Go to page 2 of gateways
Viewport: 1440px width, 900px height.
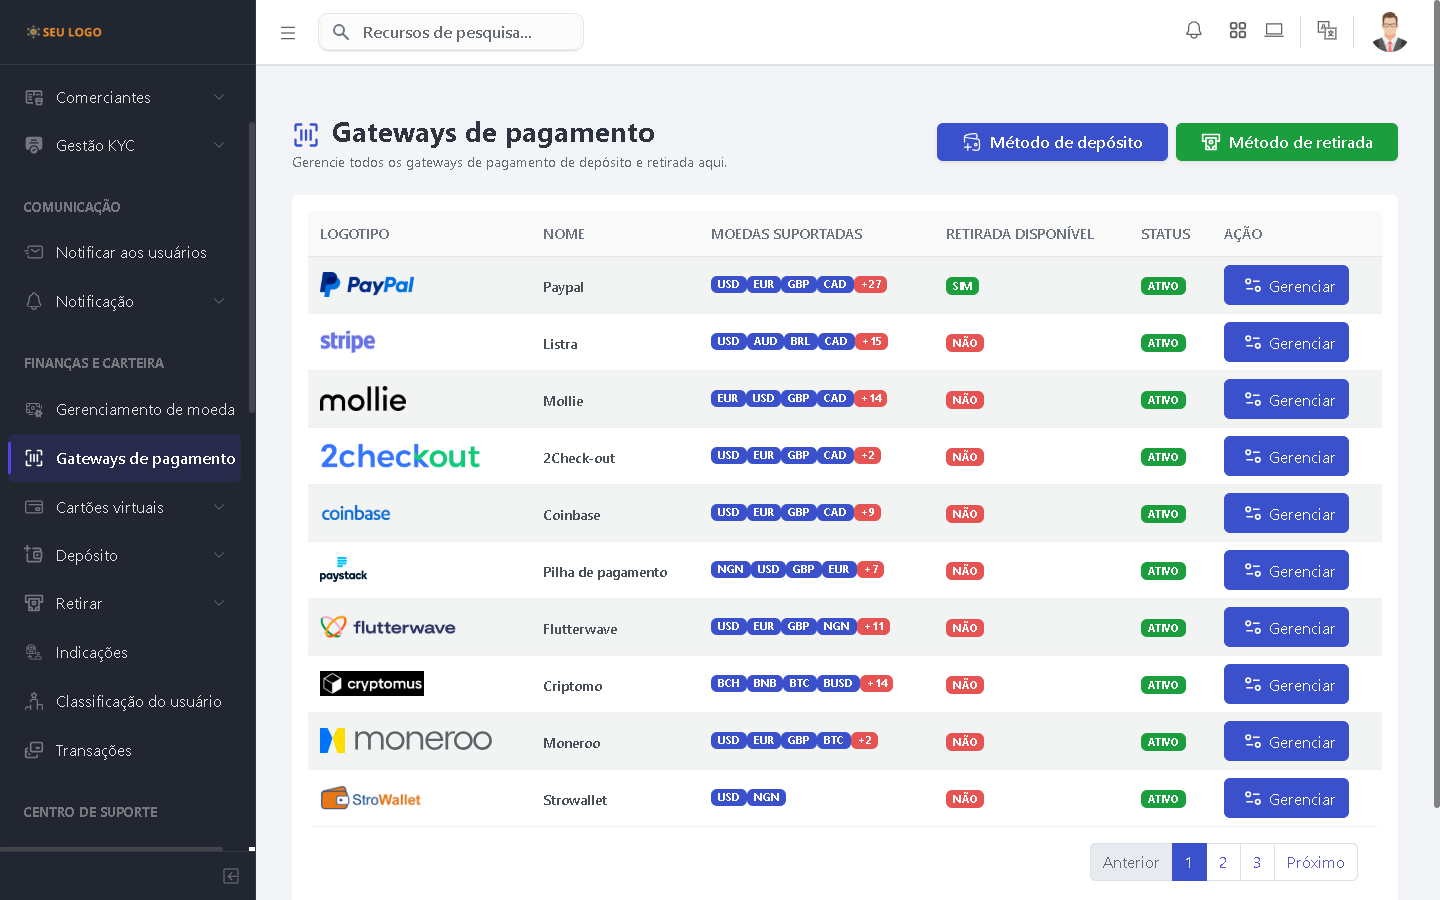click(1223, 862)
